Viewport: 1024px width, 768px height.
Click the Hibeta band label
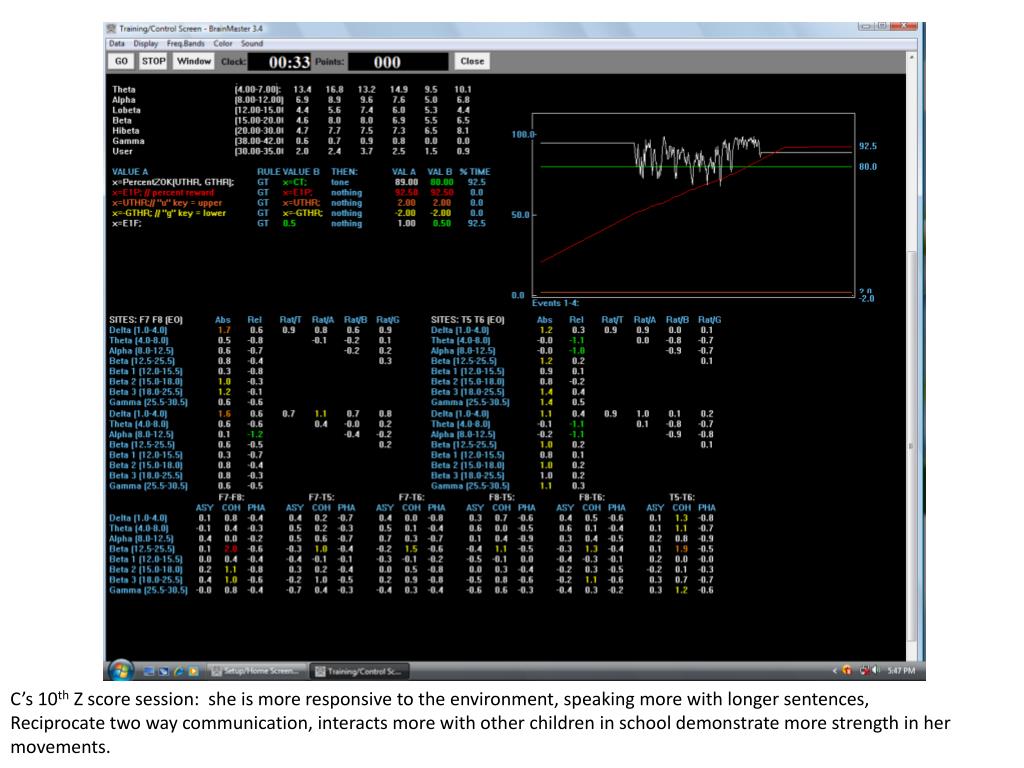(125, 131)
